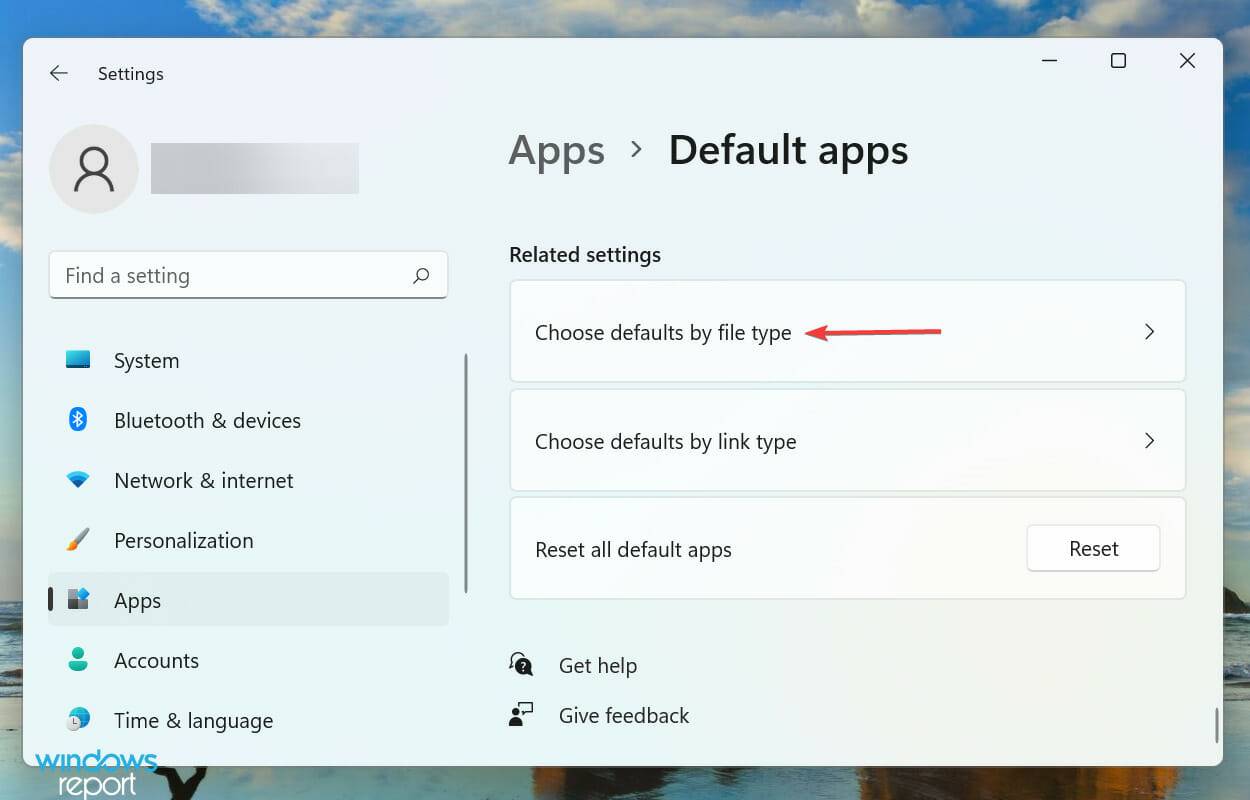Image resolution: width=1250 pixels, height=800 pixels.
Task: Open the Give feedback icon
Action: pyautogui.click(x=521, y=714)
